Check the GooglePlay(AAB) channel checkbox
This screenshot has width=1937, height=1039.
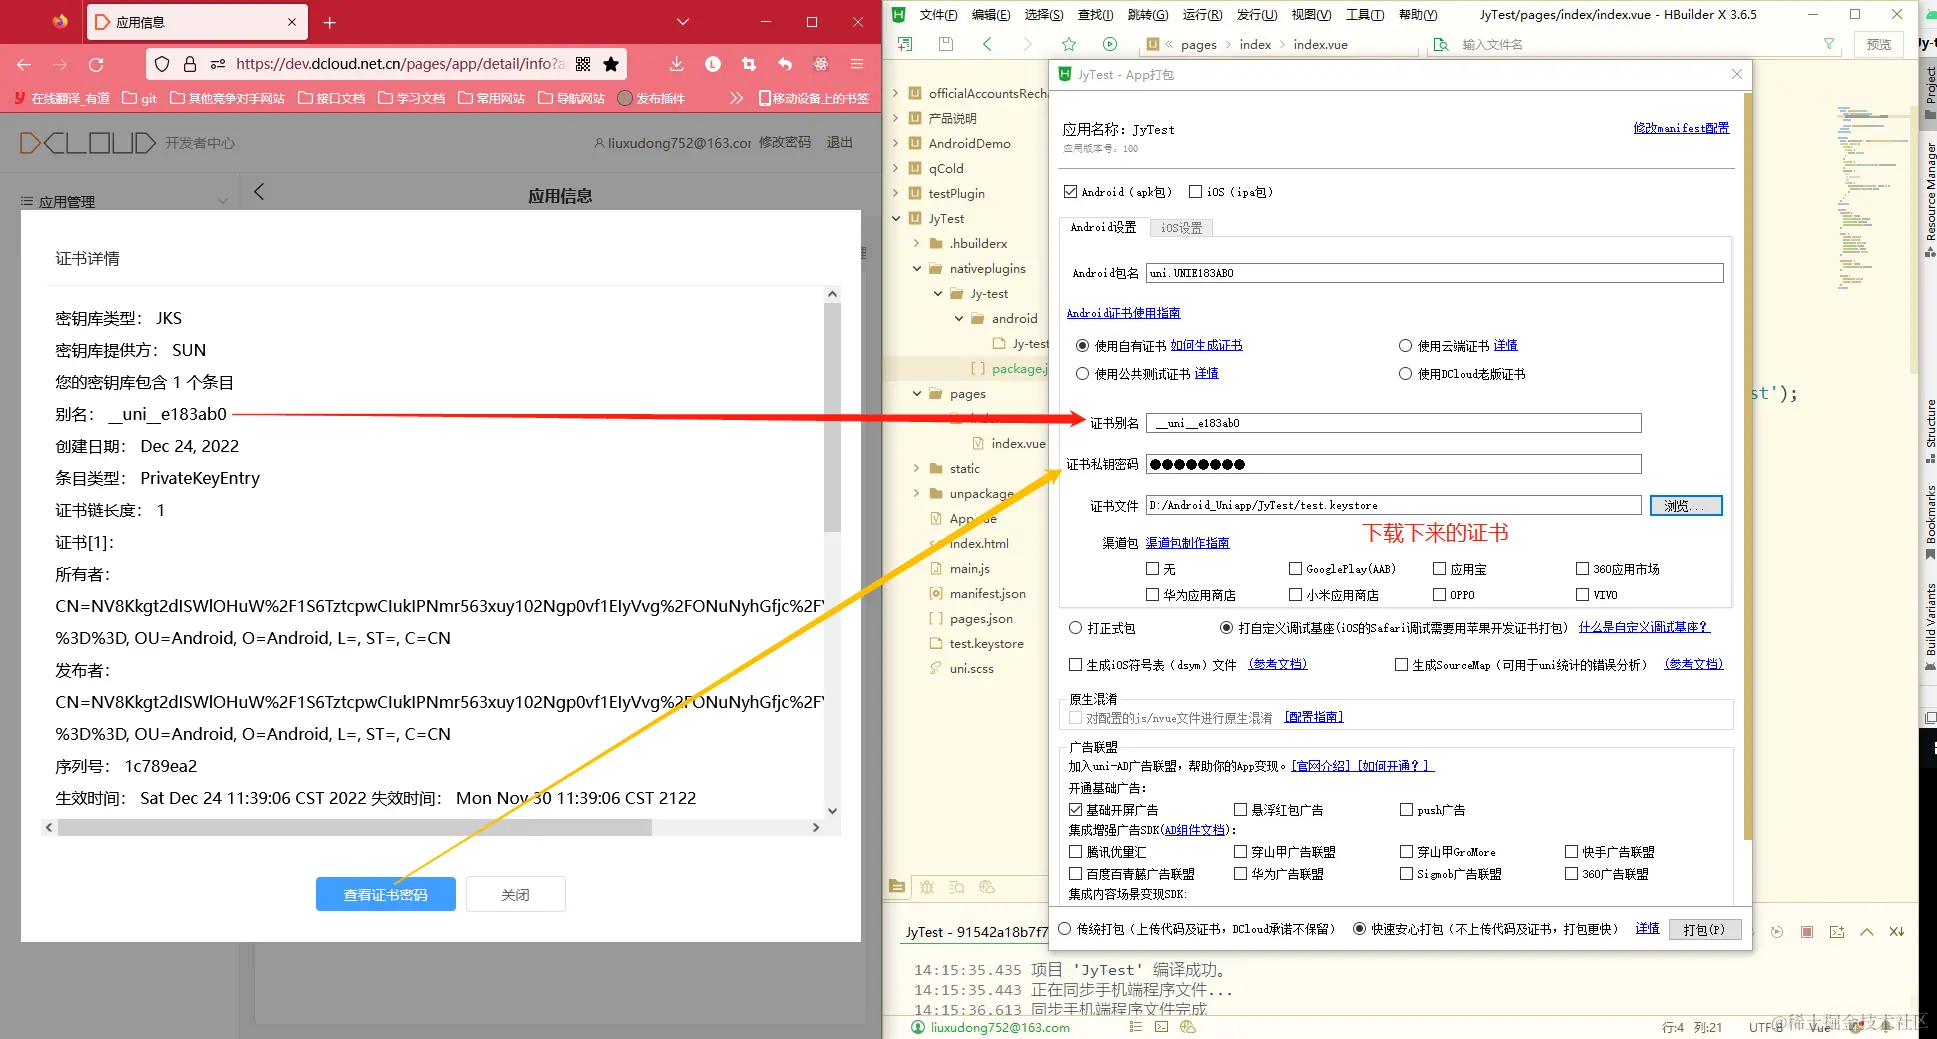[1295, 569]
